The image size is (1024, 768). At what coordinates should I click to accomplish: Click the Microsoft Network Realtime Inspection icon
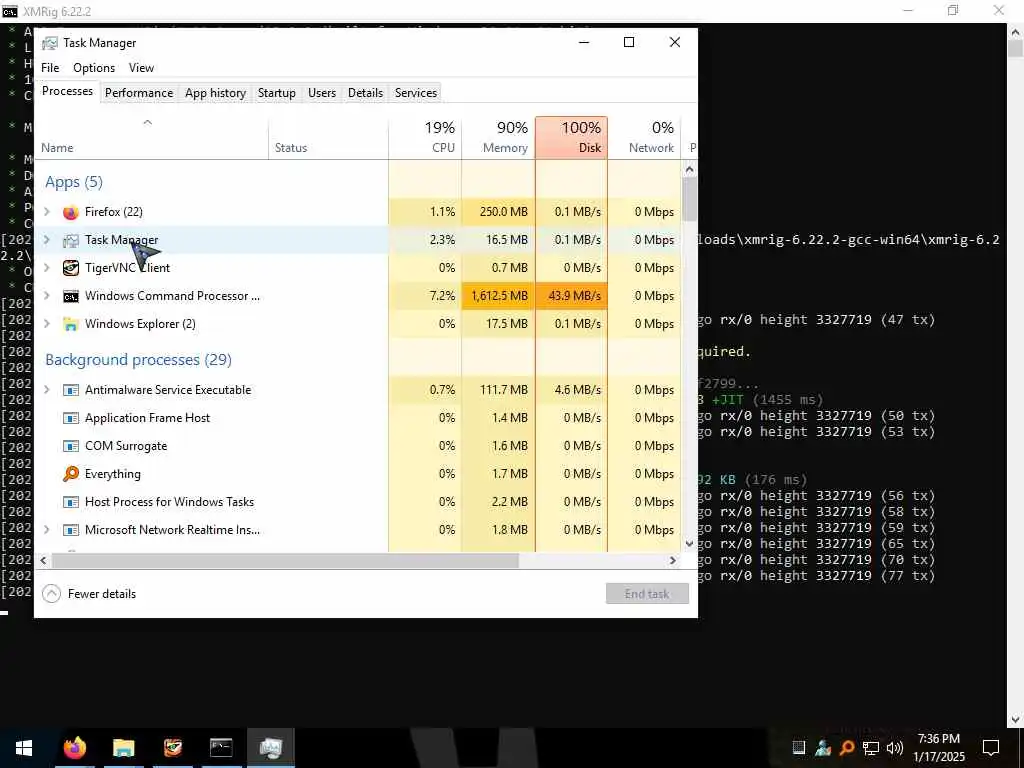71,530
